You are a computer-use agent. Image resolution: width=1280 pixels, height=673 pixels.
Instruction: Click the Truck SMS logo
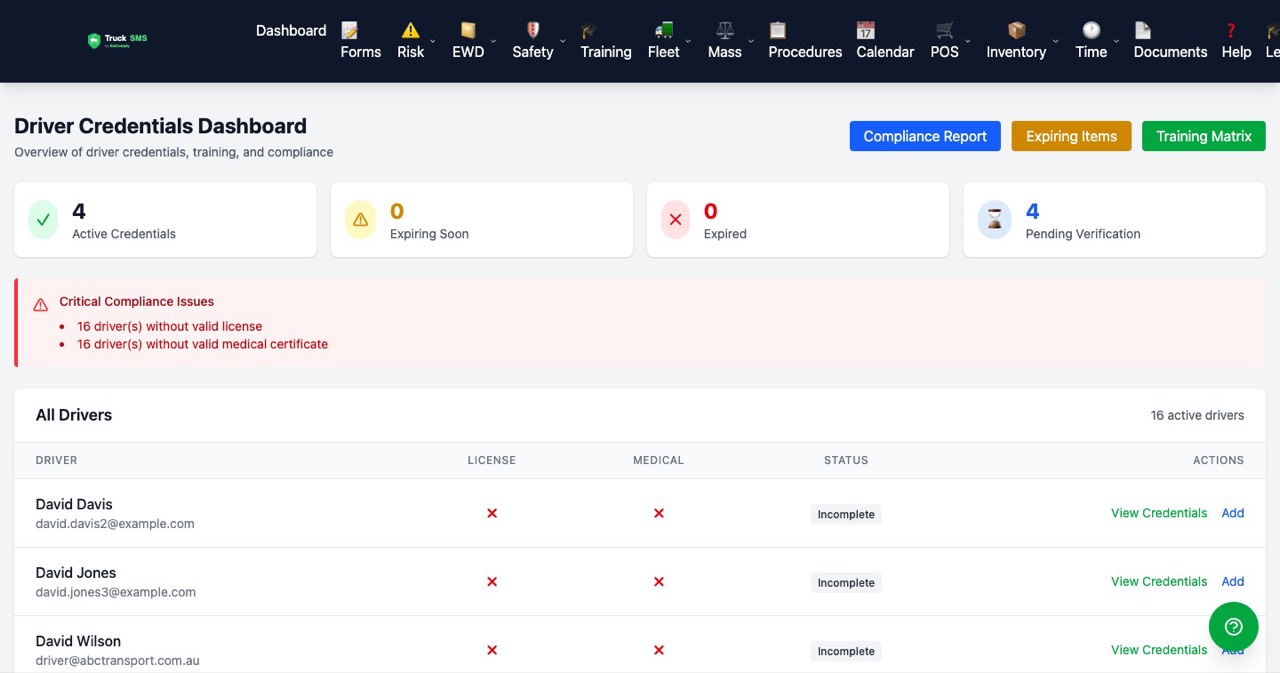[117, 40]
